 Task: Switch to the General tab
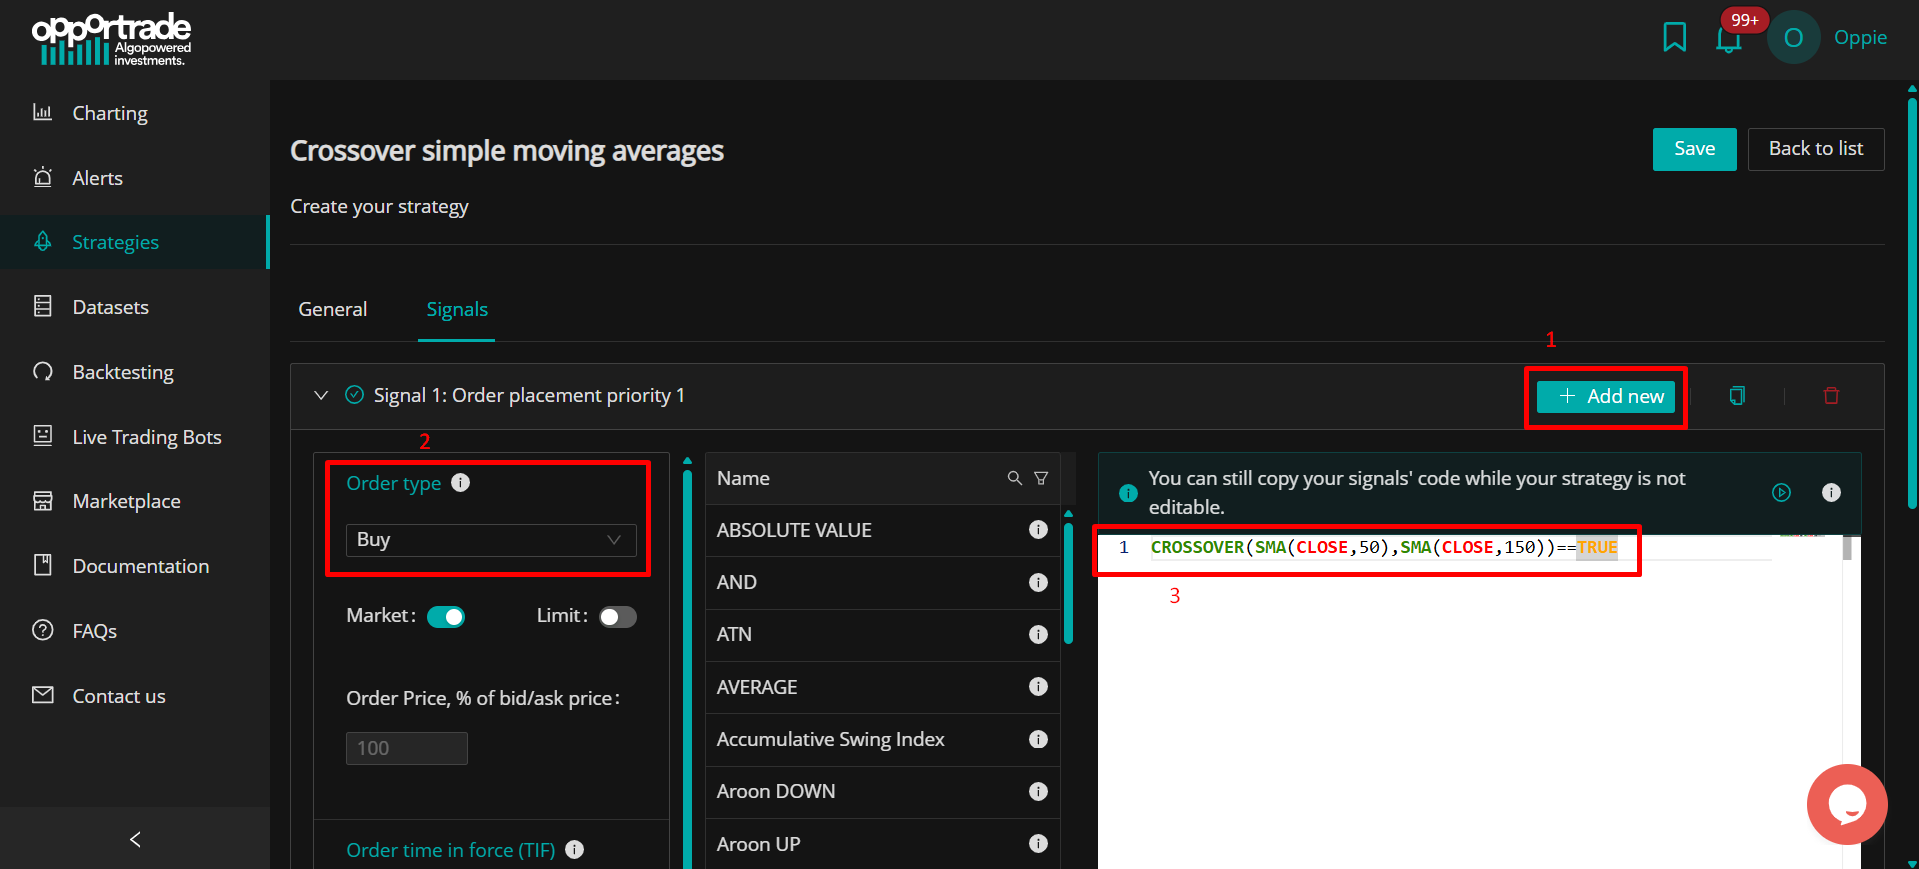pos(333,309)
